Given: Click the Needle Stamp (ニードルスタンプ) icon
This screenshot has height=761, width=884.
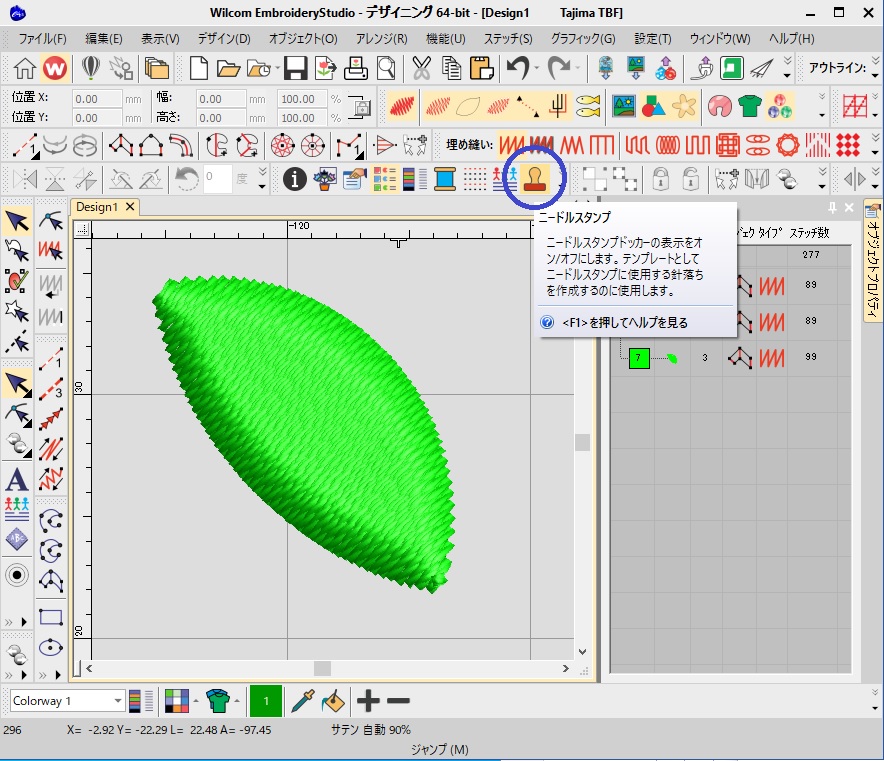Looking at the screenshot, I should 536,179.
